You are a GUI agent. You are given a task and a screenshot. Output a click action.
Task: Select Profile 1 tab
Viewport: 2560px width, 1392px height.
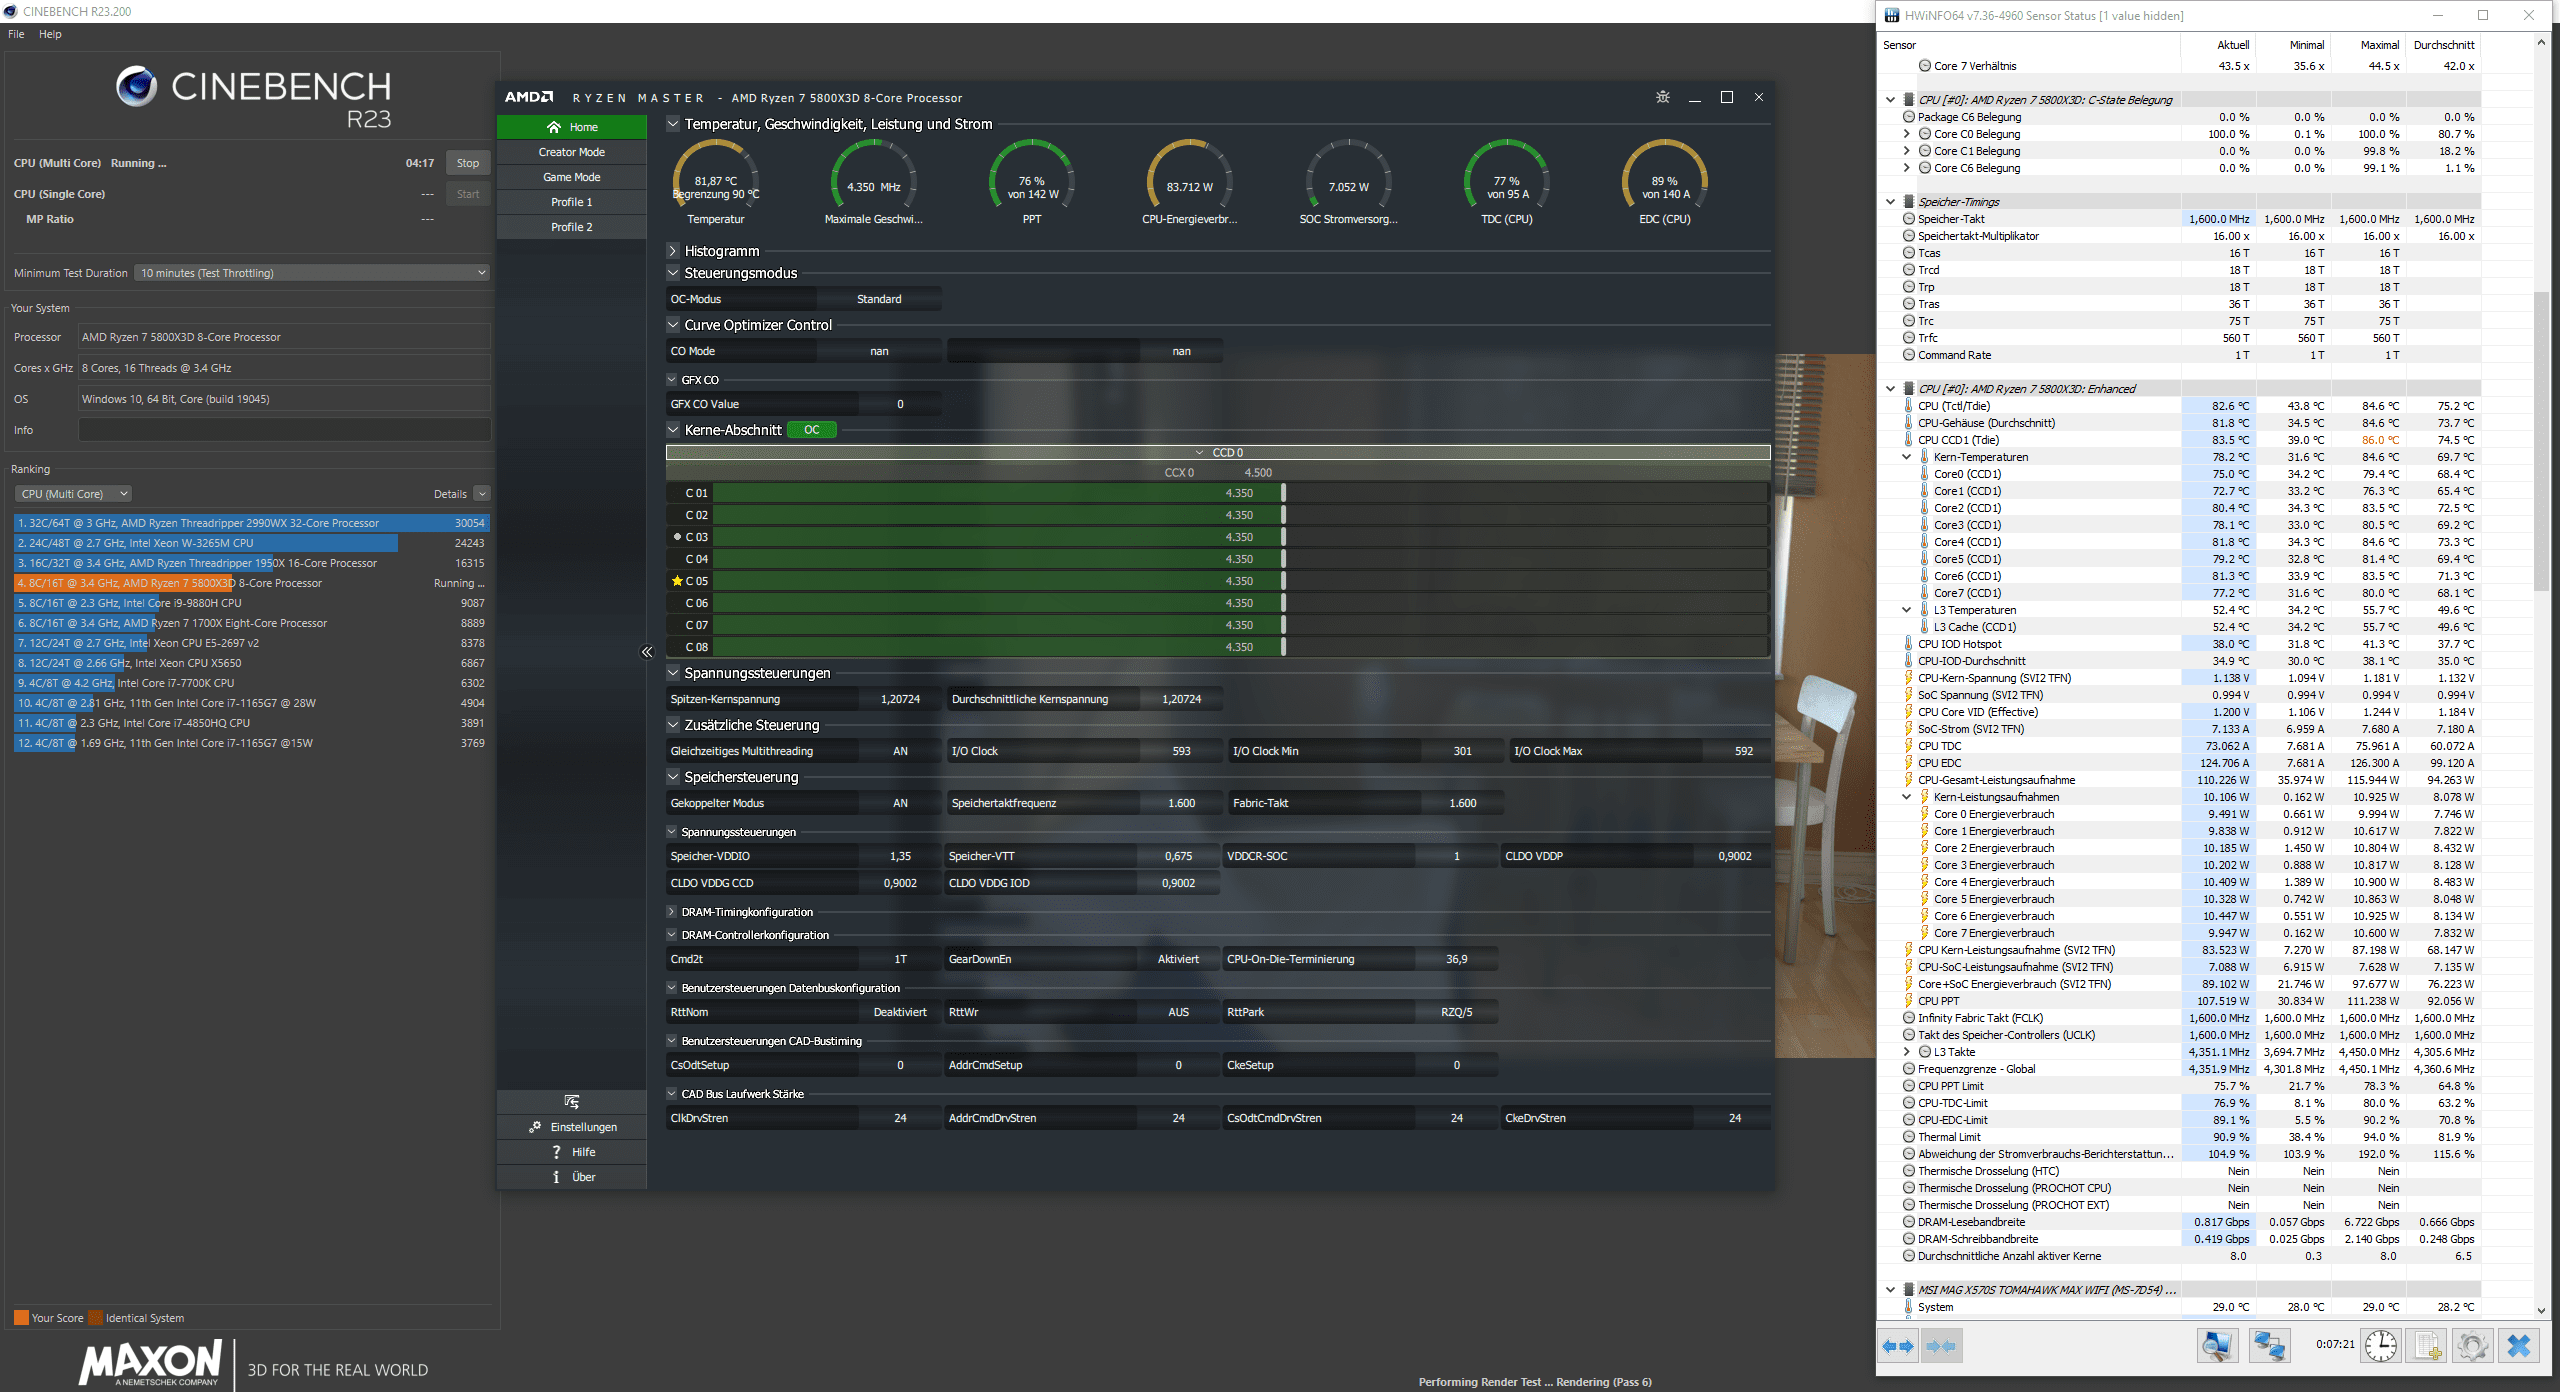coord(572,202)
